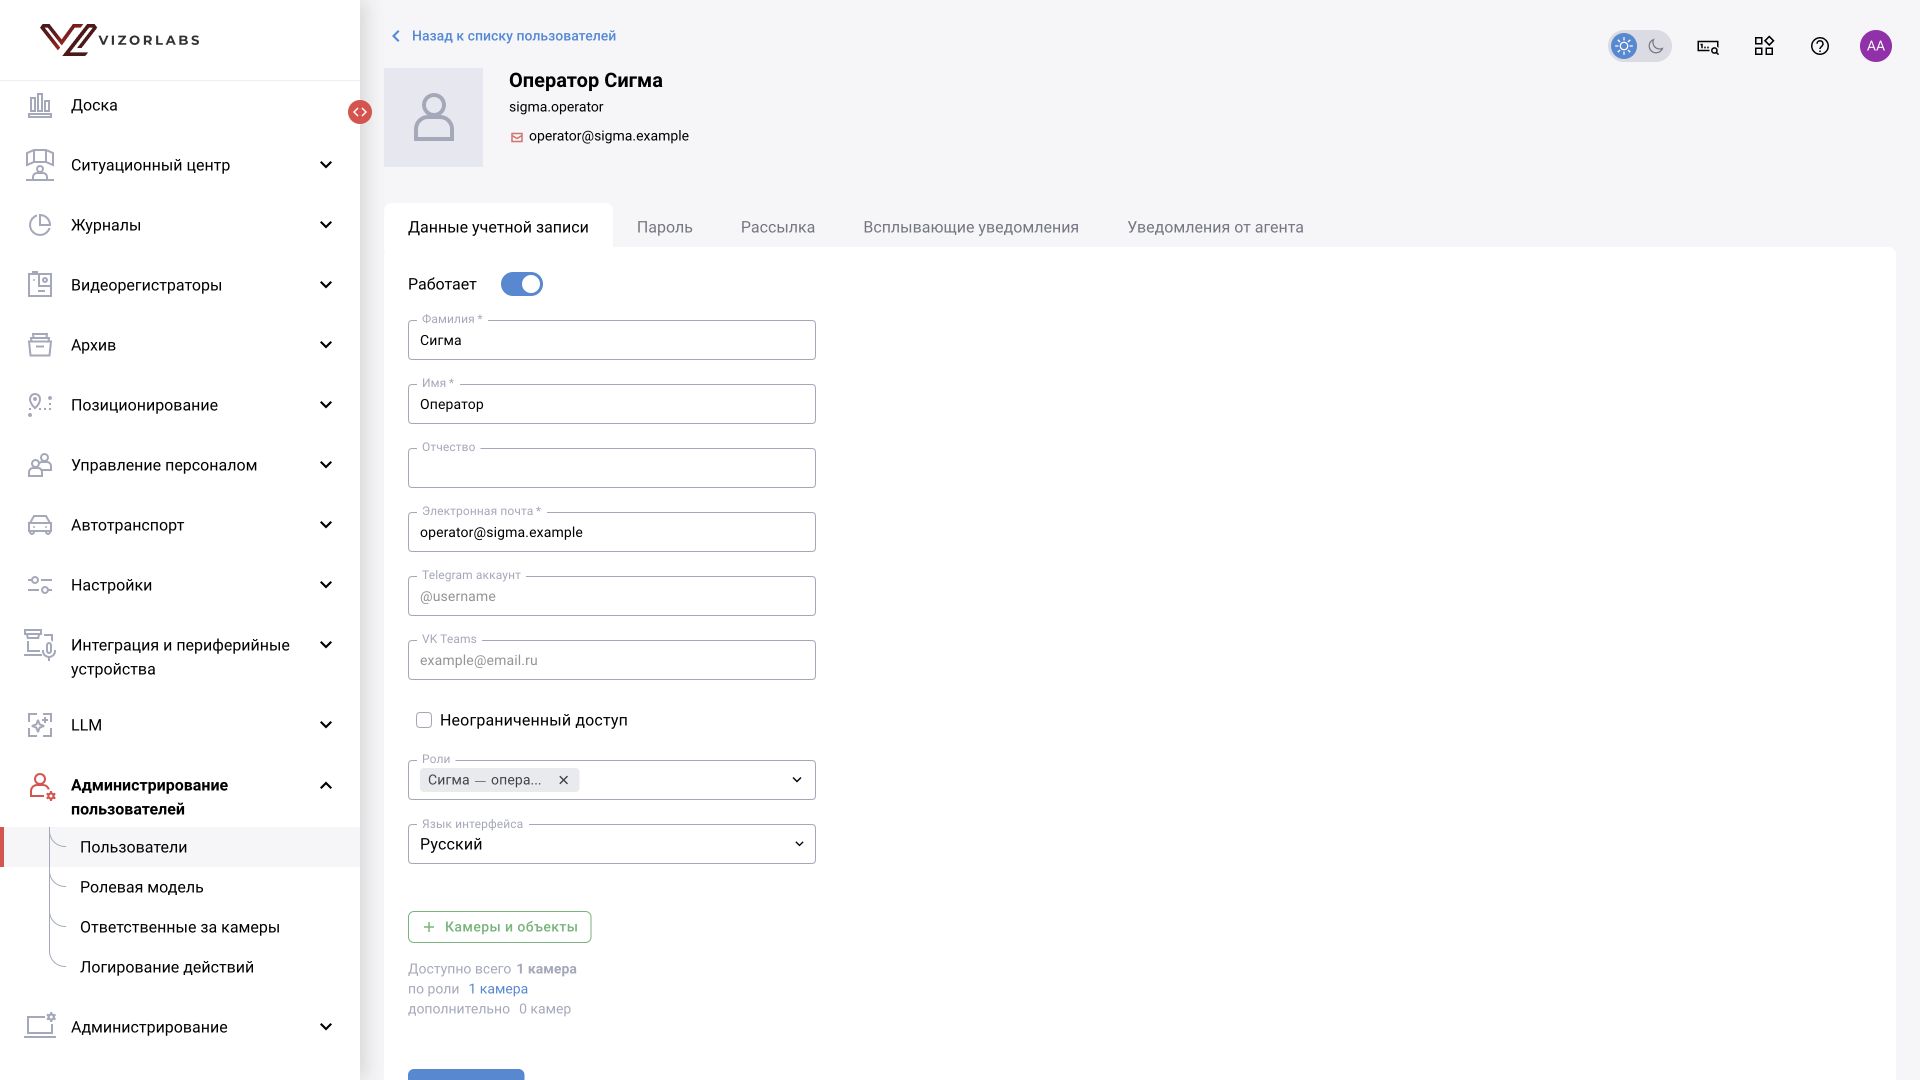The image size is (1920, 1080).
Task: Toggle the Работает switch off
Action: click(522, 284)
